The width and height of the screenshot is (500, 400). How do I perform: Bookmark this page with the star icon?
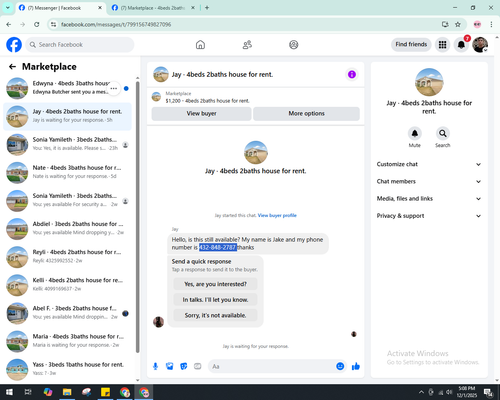click(458, 24)
